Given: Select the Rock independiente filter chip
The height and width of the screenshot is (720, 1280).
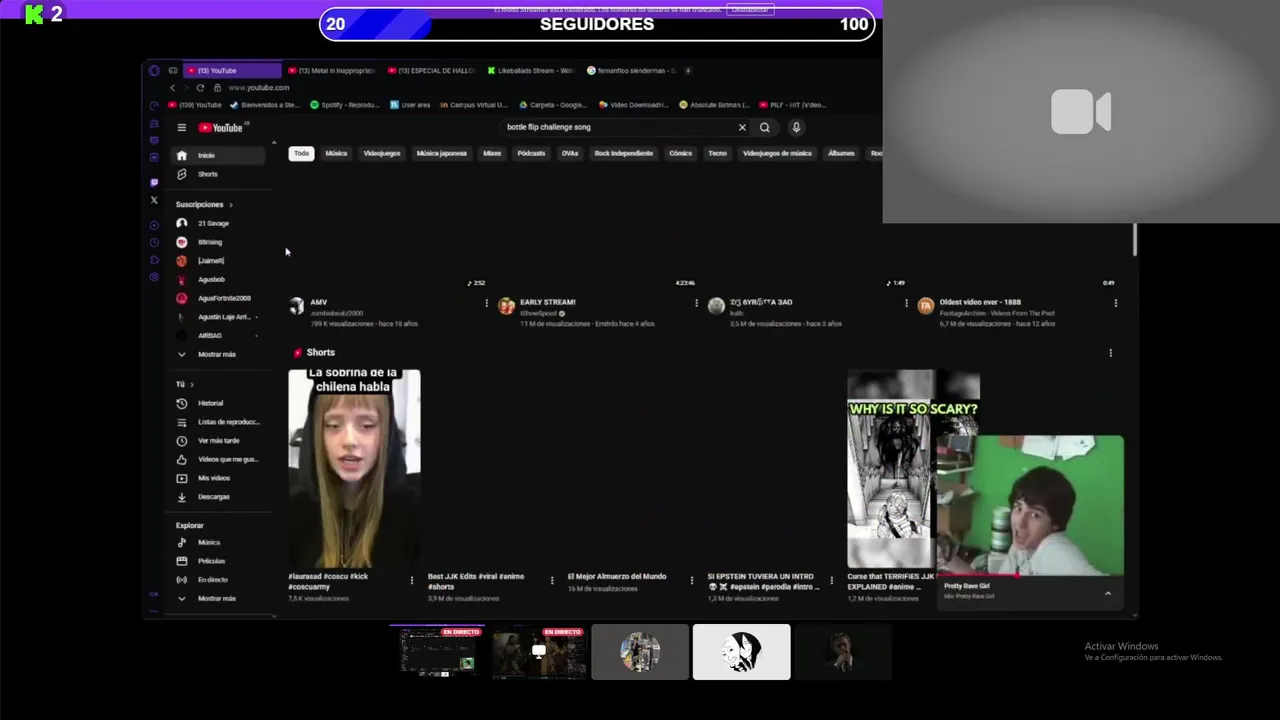Looking at the screenshot, I should 624,153.
